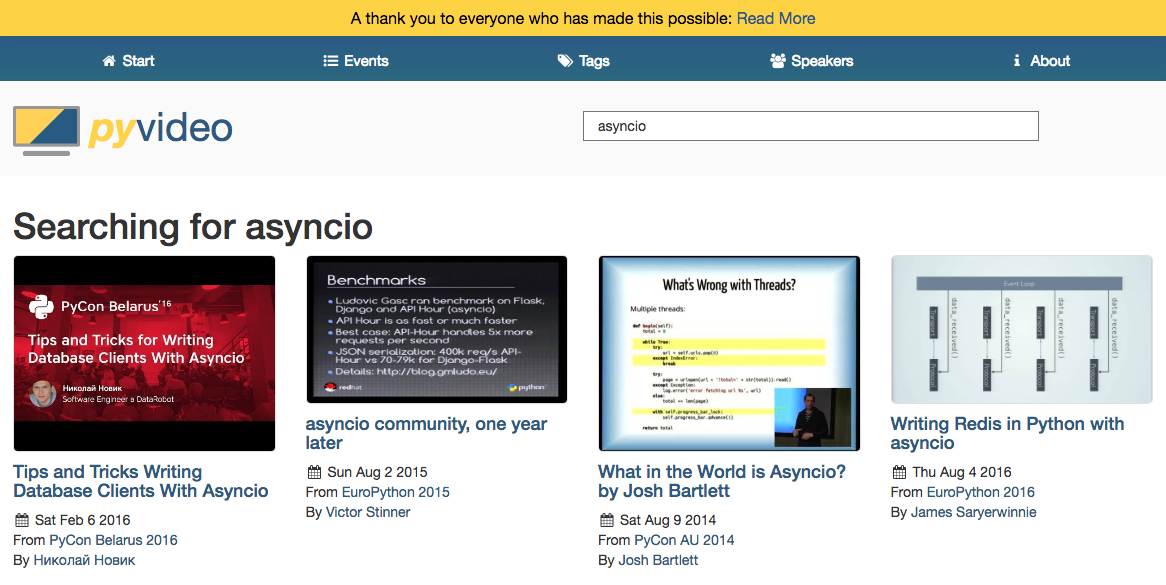Click calendar icon next to Thu Aug 4 2016
The image size is (1166, 585).
[899, 472]
